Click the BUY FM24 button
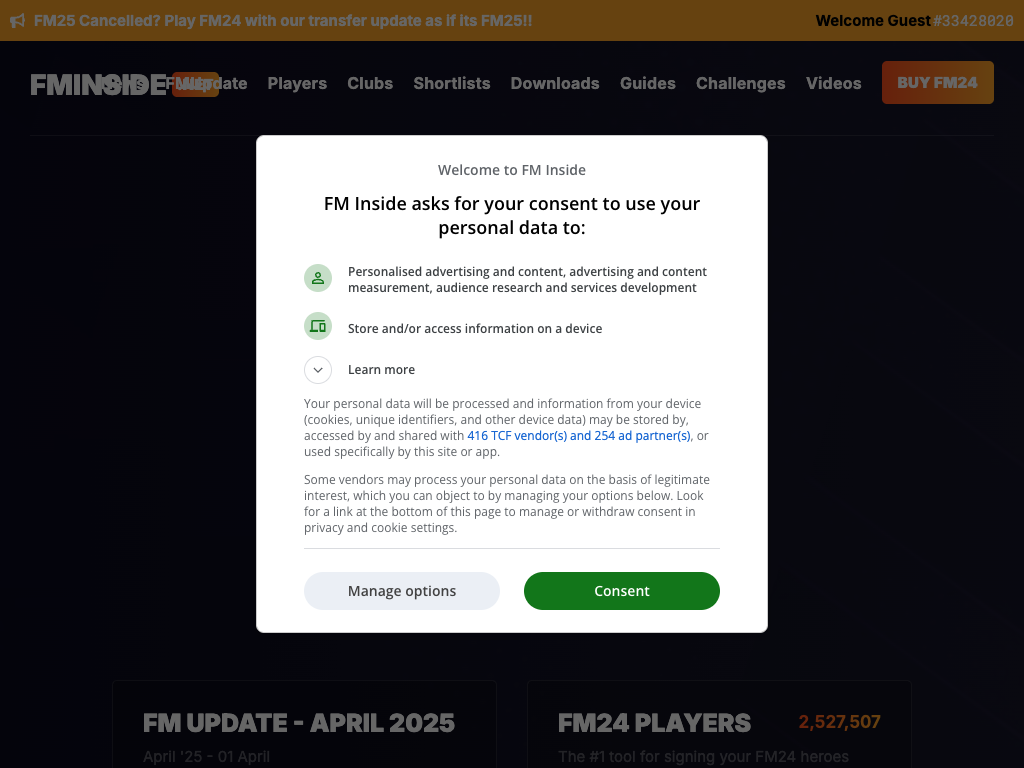Screen dimensions: 1024x768 (937, 83)
